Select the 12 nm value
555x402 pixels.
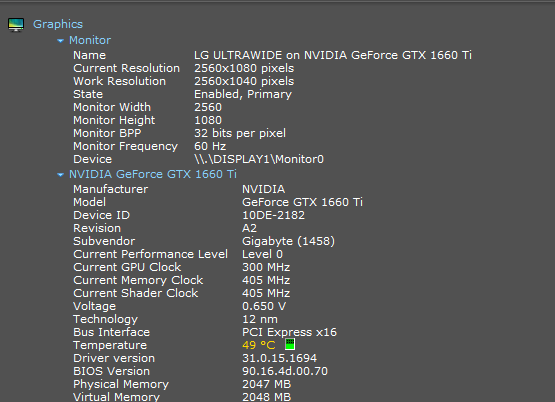click(x=260, y=320)
